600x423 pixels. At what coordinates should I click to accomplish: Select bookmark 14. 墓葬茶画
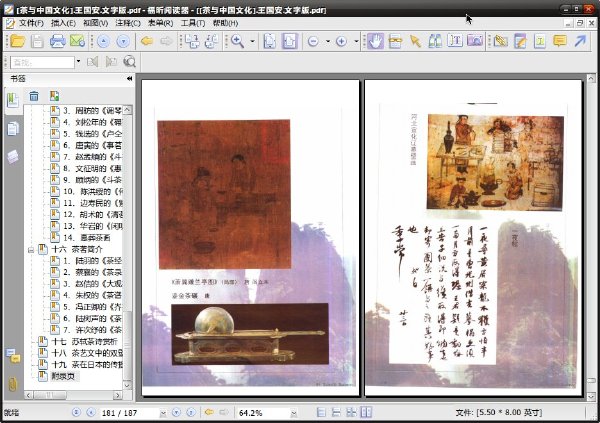click(x=86, y=238)
